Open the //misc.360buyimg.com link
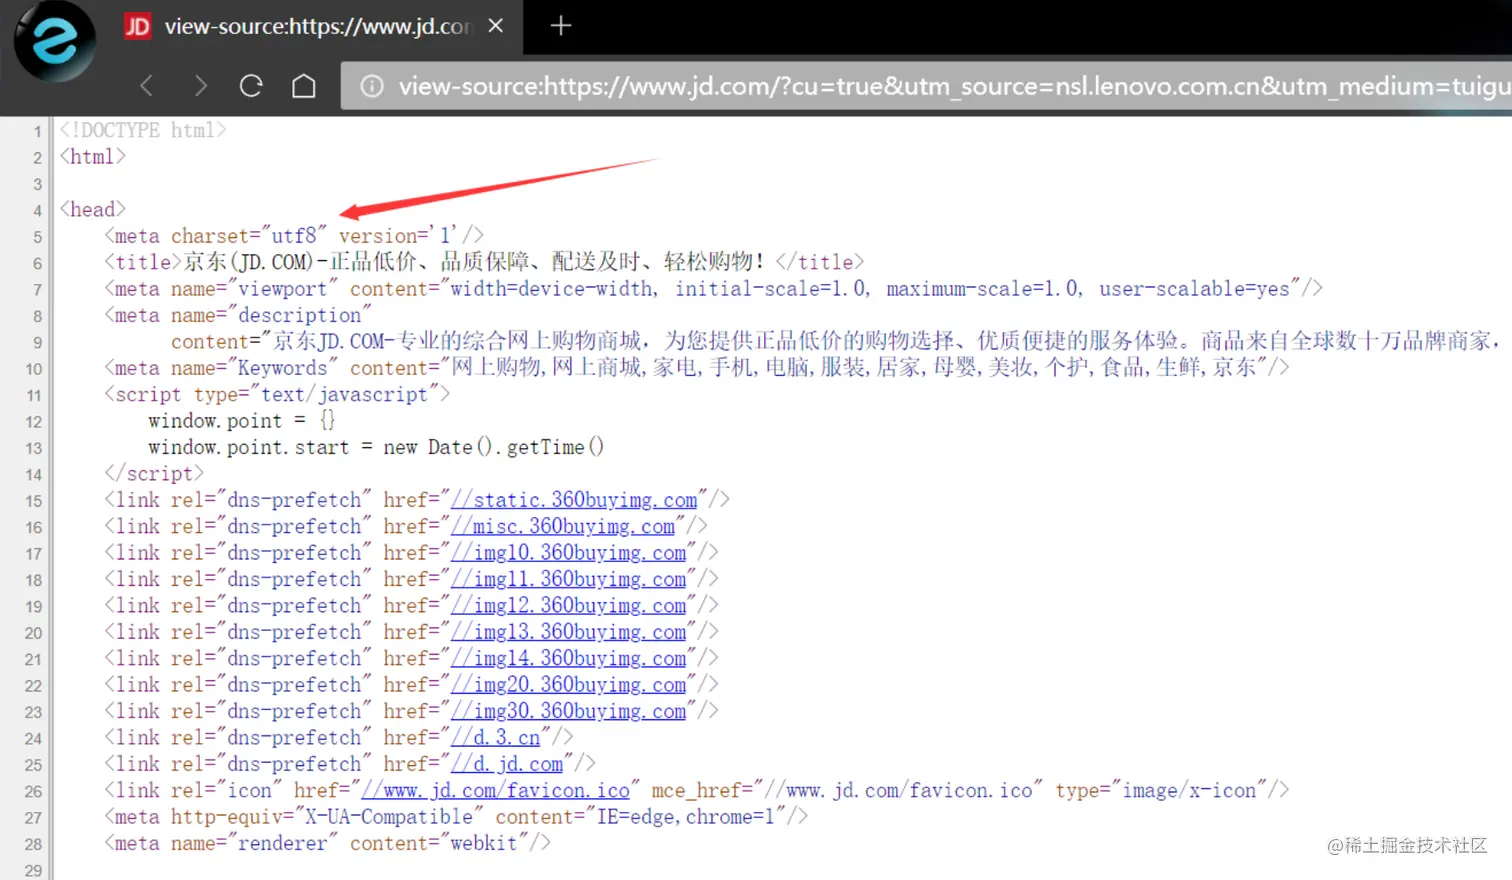The height and width of the screenshot is (880, 1512). point(563,526)
